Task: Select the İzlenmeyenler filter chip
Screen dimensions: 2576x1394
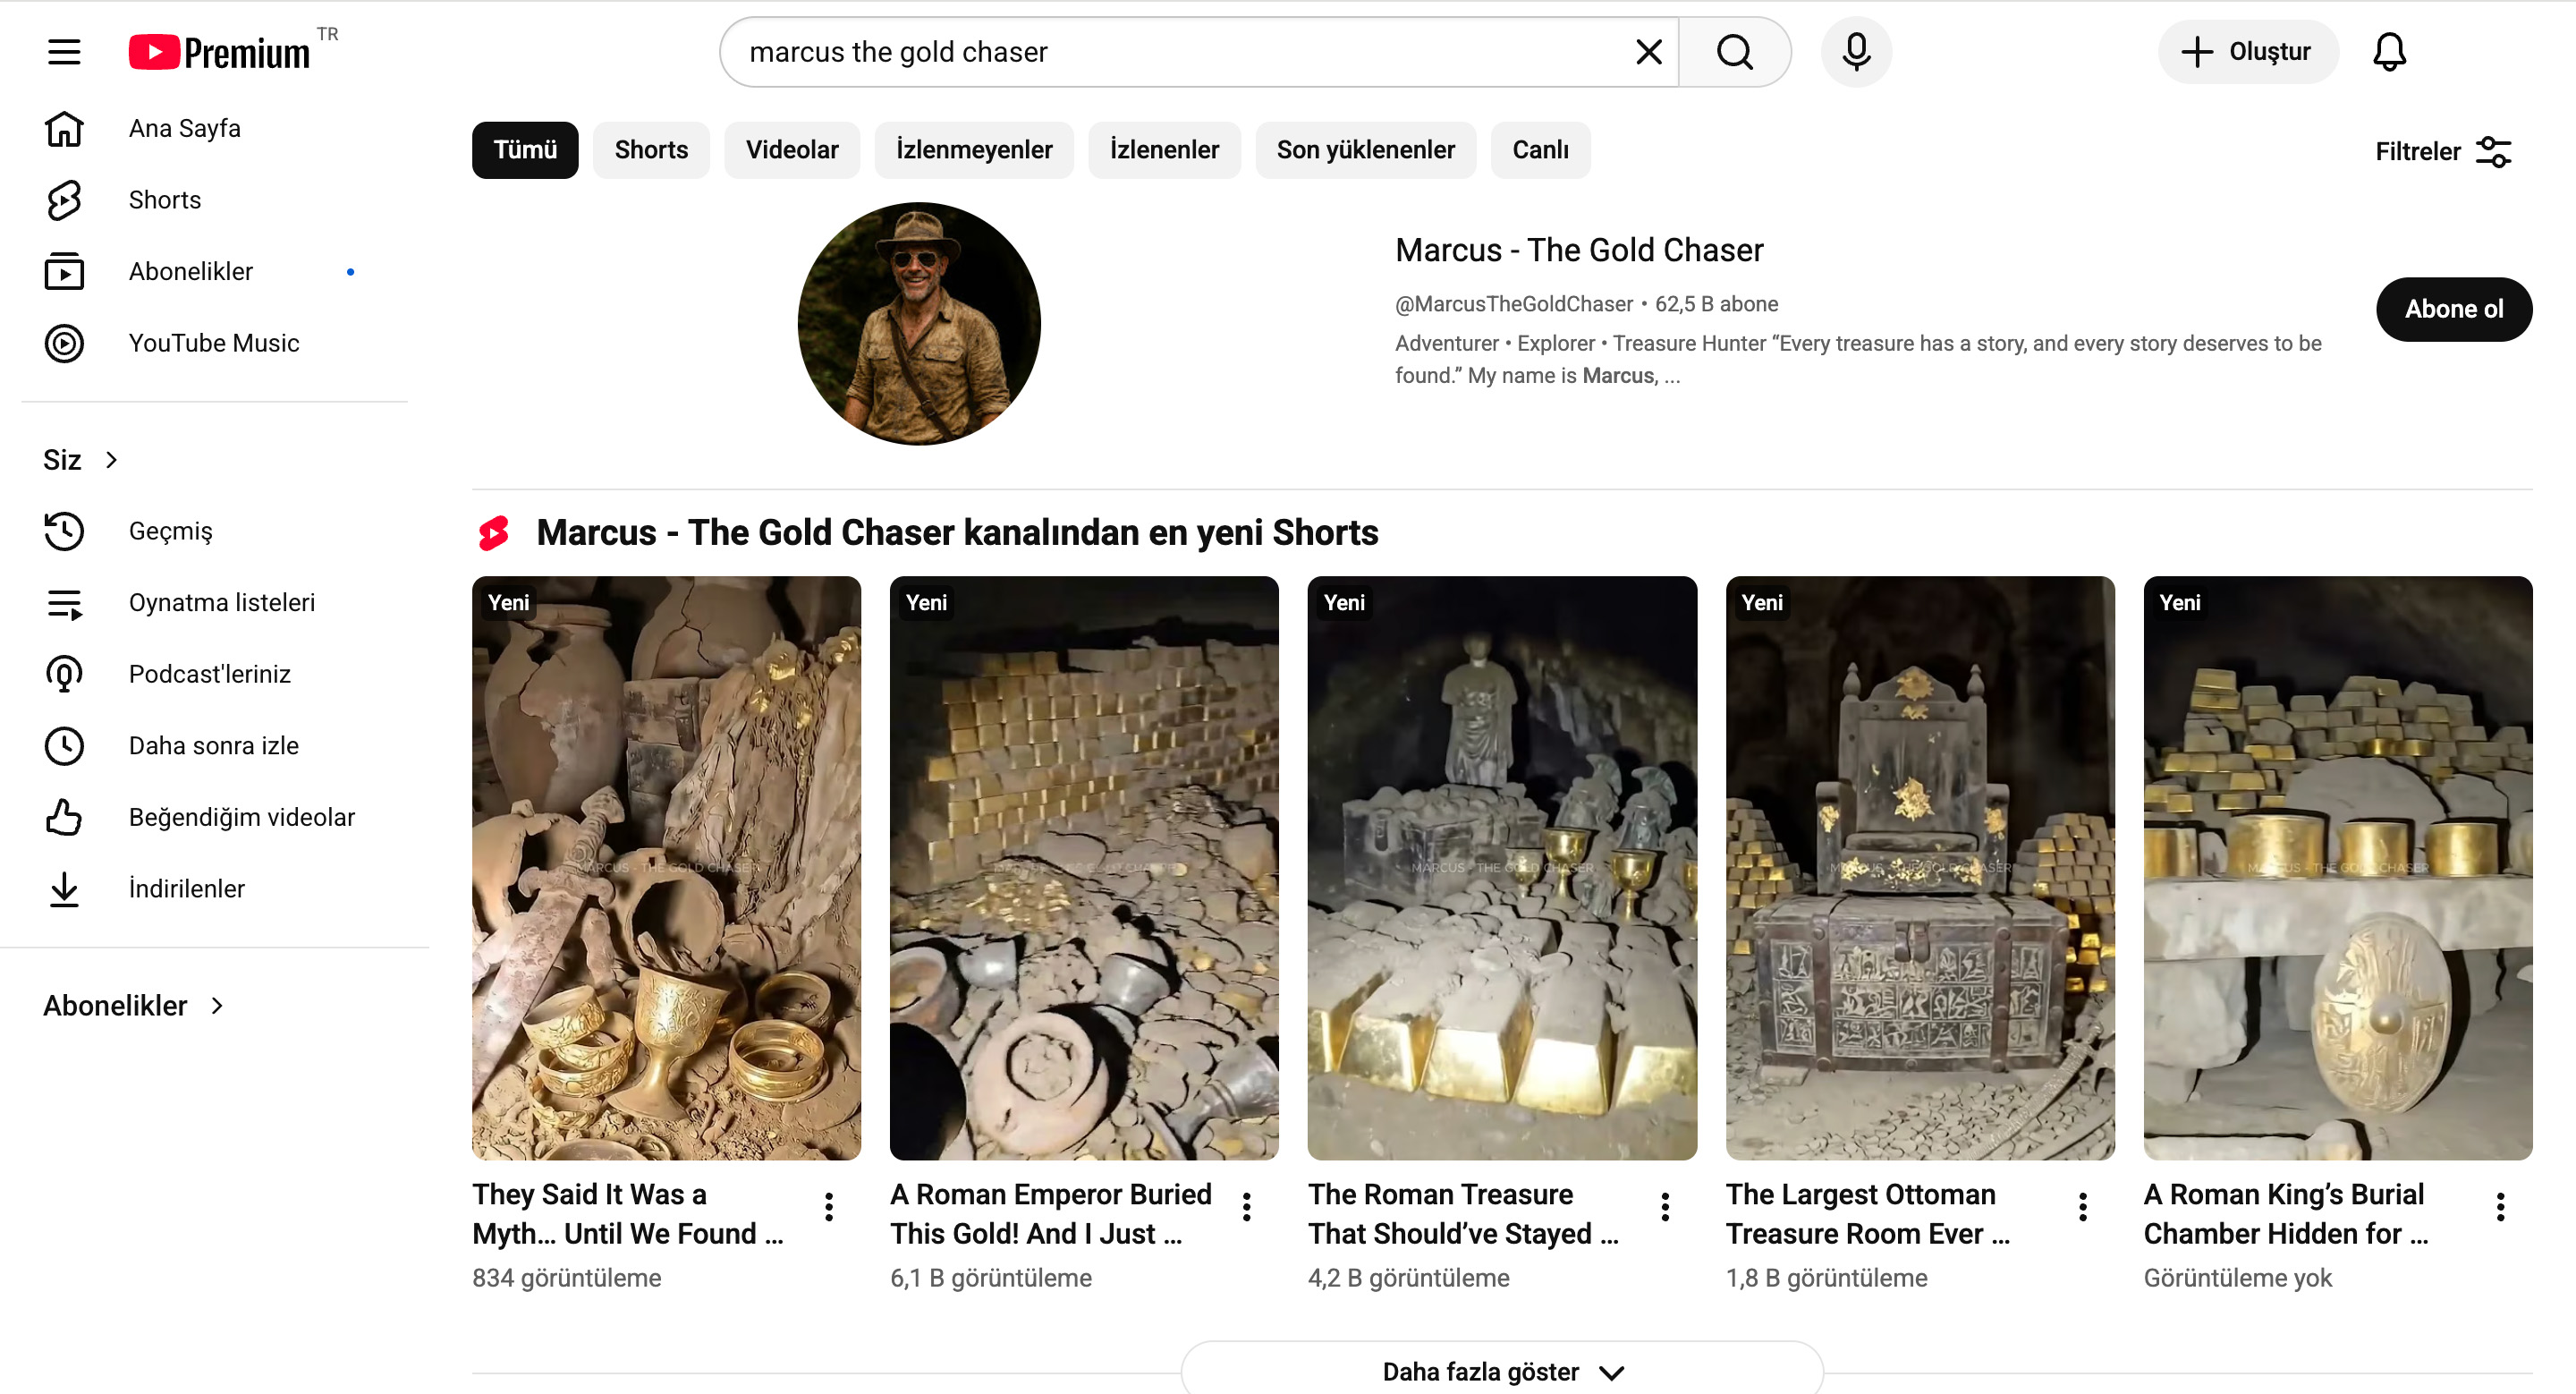Action: (973, 150)
